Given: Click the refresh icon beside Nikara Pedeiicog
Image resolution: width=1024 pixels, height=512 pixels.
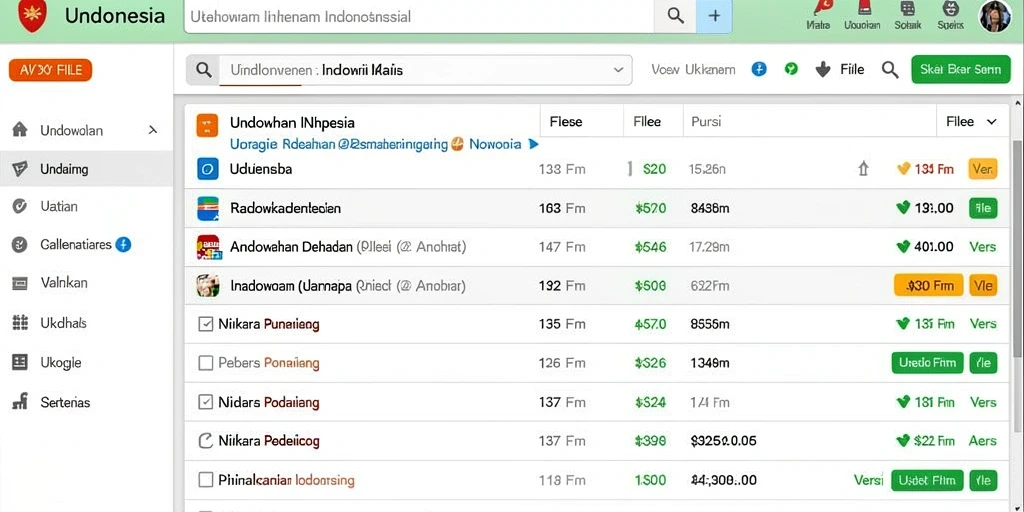Looking at the screenshot, I should 206,441.
